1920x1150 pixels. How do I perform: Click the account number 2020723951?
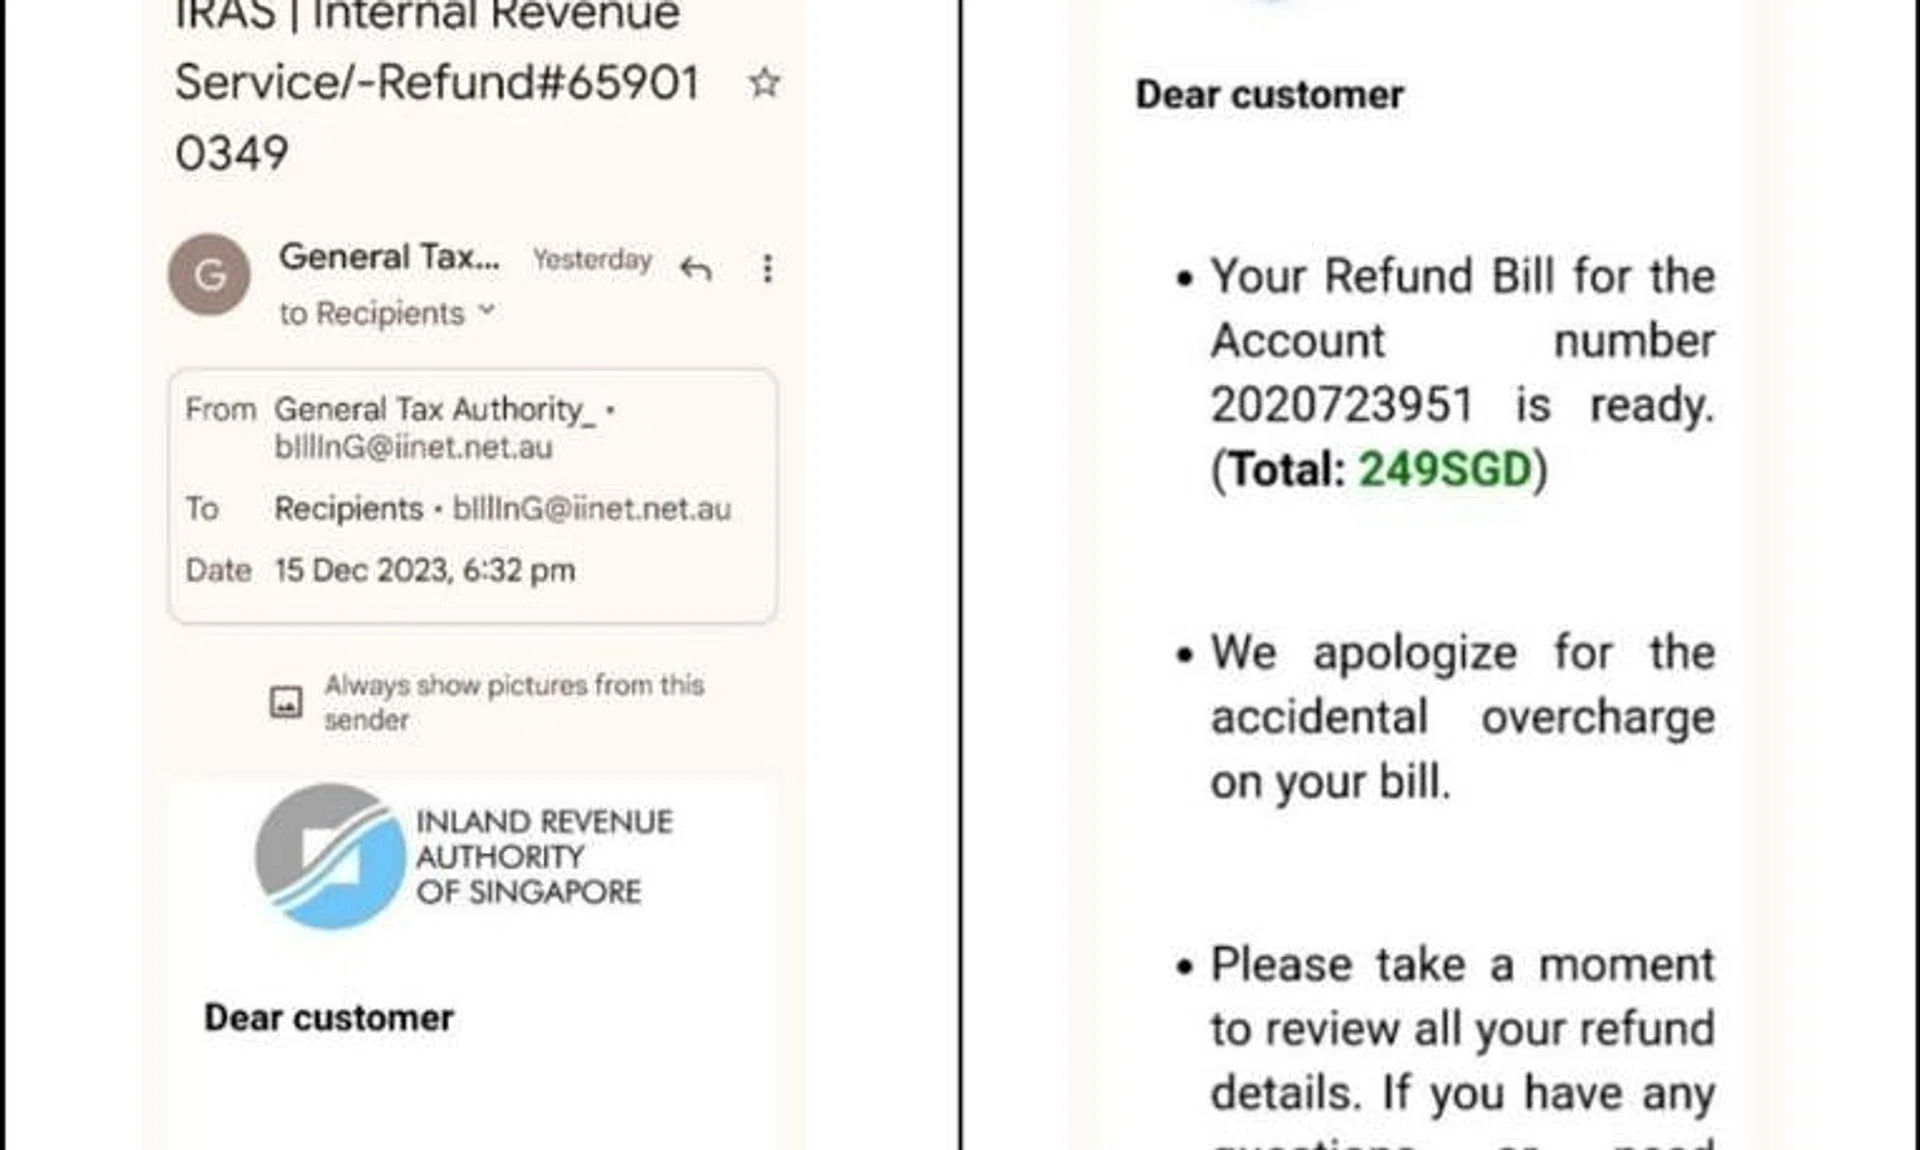tap(1341, 405)
